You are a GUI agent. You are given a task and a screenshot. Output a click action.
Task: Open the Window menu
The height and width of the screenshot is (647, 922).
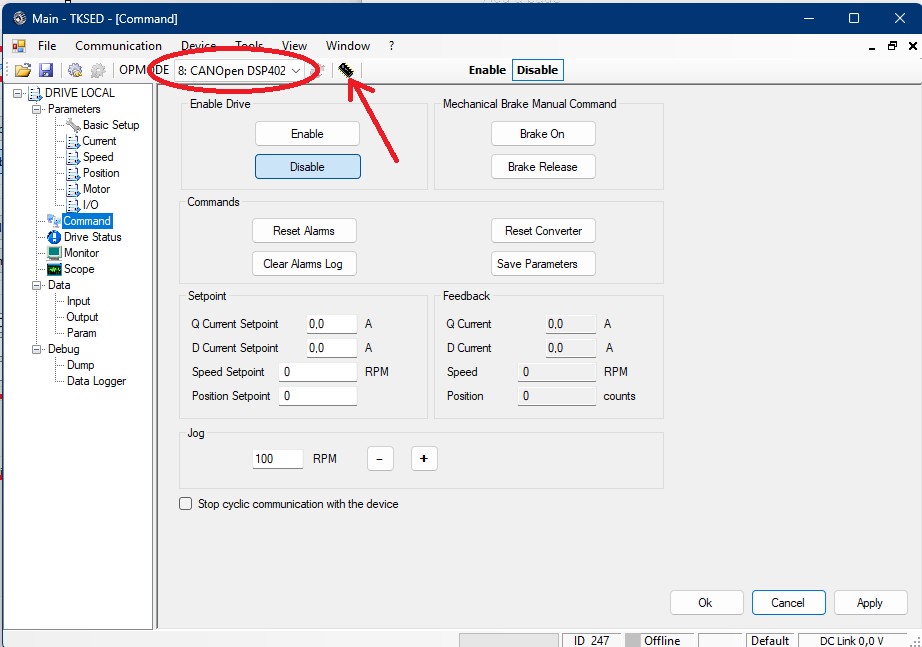(348, 46)
